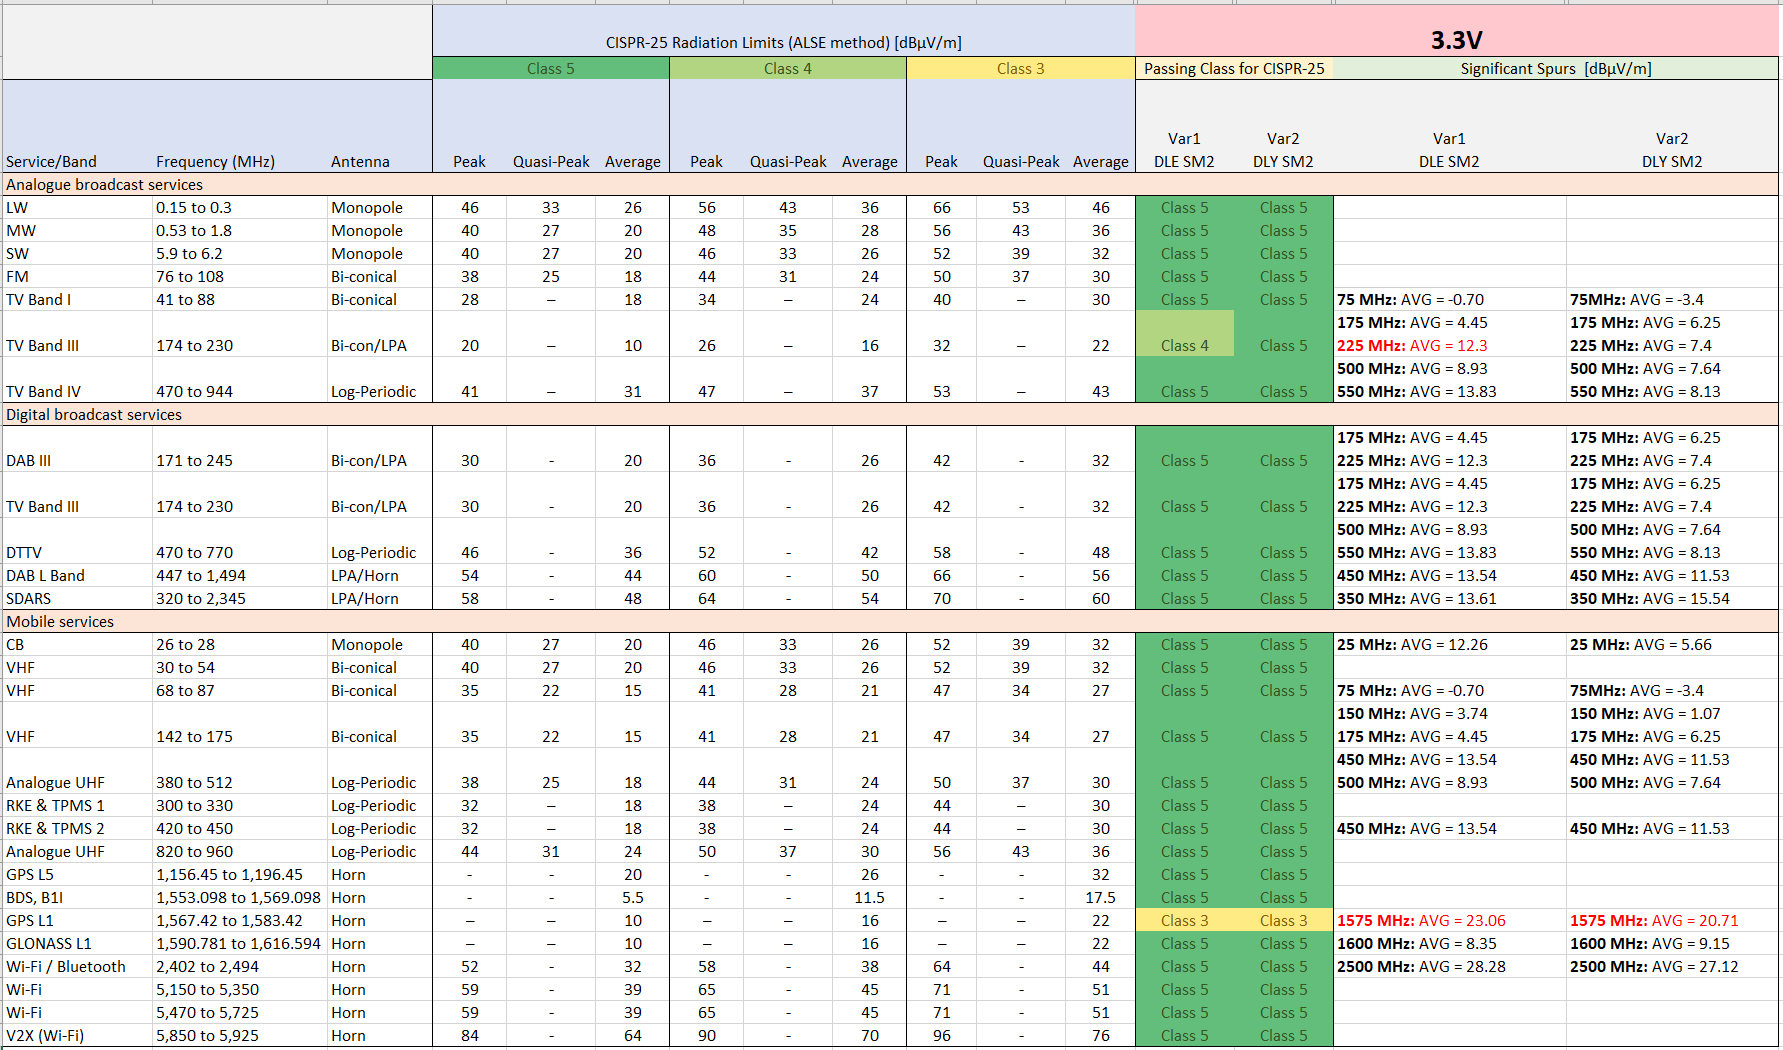1783x1050 pixels.
Task: Click the CISPR-25 Radiation Limits header cell
Action: tap(783, 42)
